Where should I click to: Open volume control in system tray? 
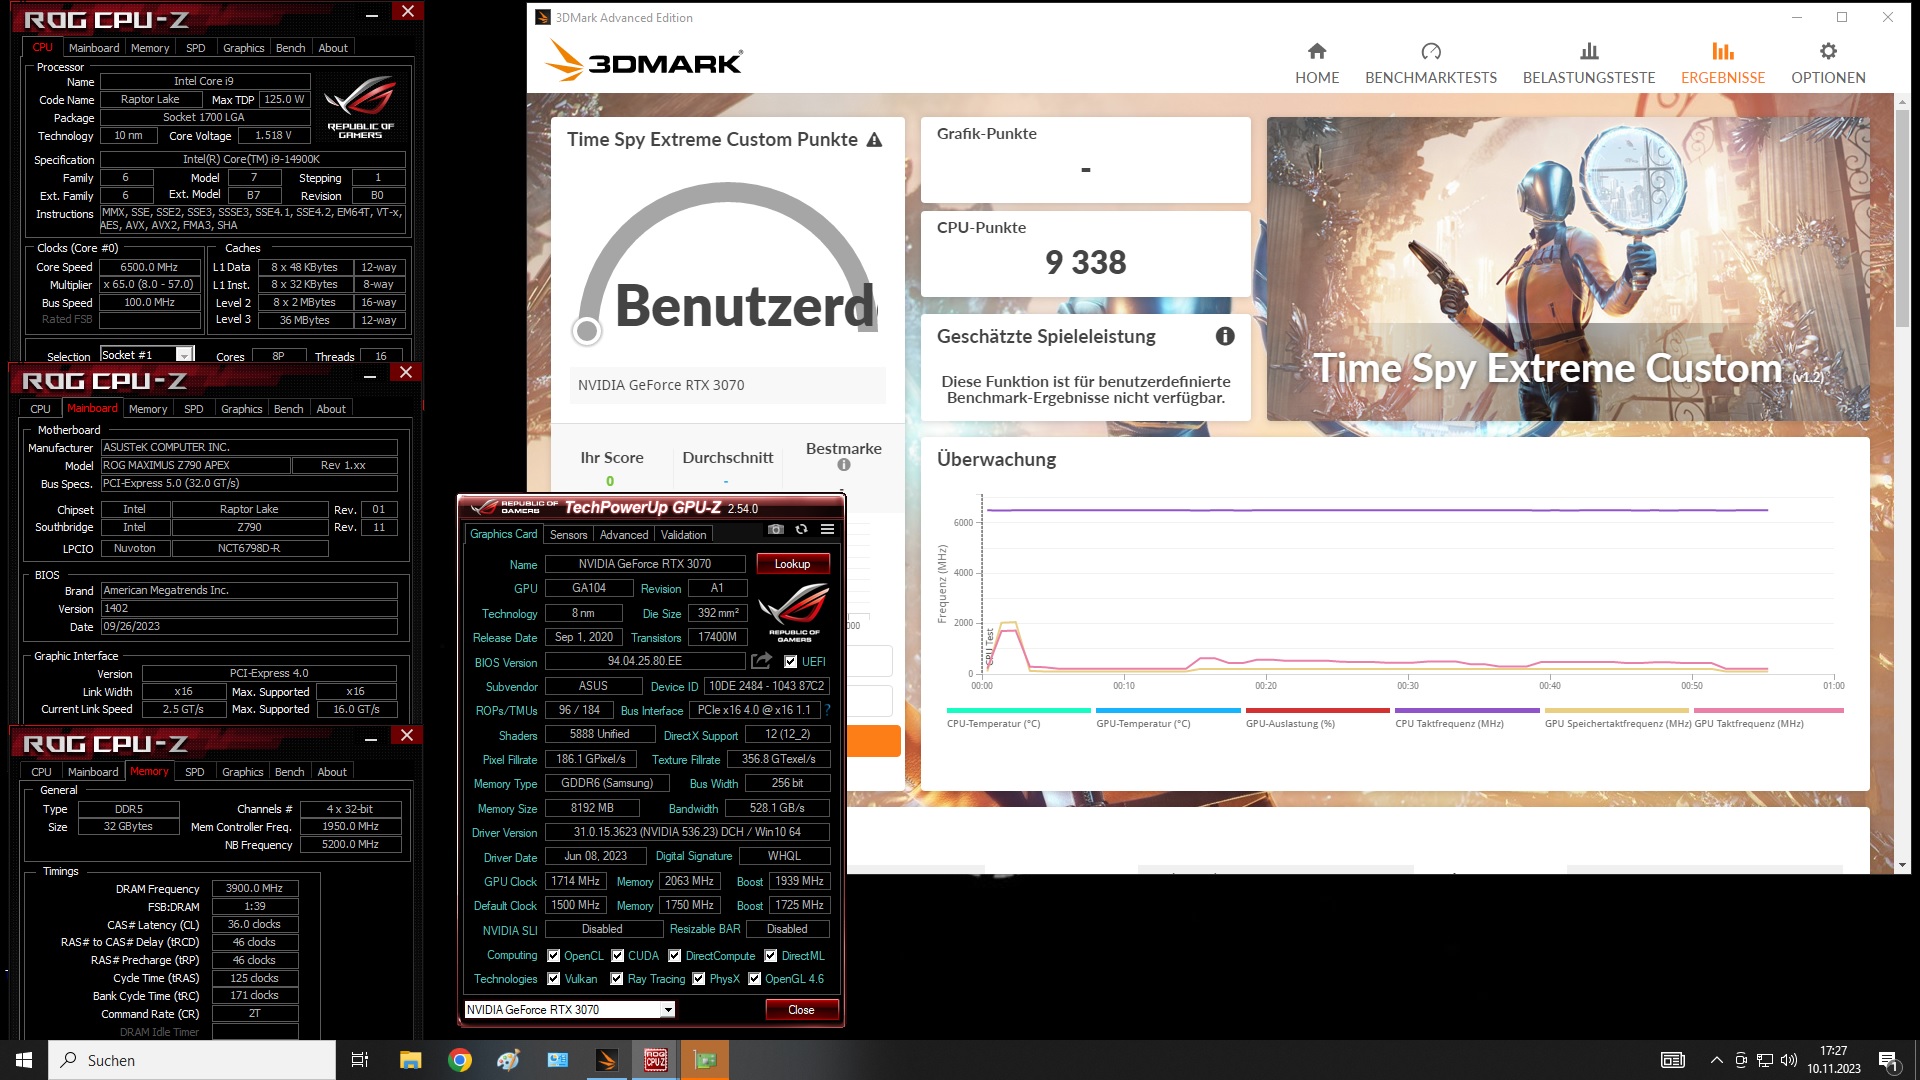click(x=1789, y=1060)
